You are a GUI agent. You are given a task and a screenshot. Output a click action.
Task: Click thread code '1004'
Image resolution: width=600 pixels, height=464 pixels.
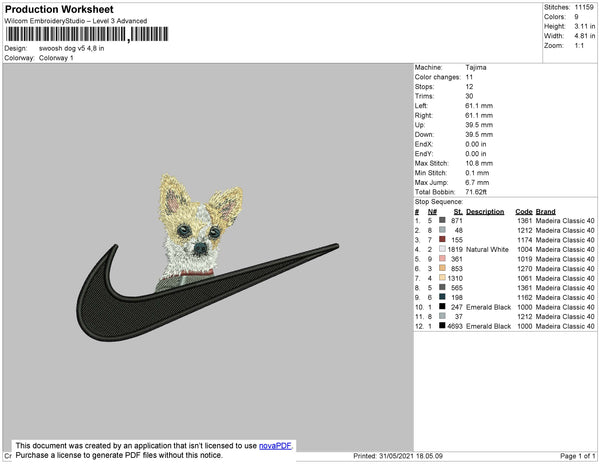525,249
